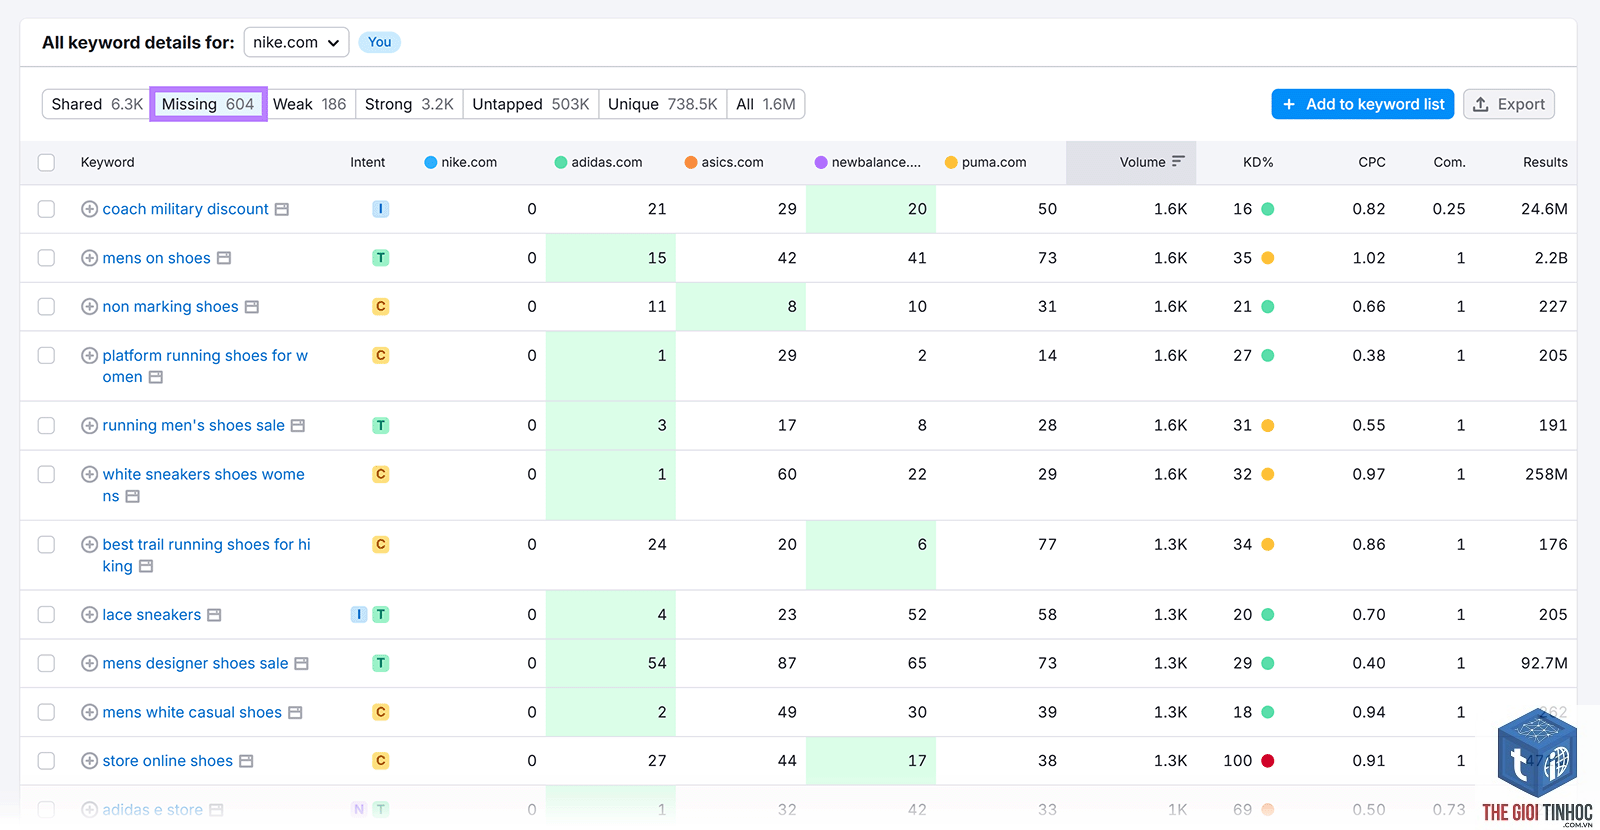Viewport: 1600px width, 830px height.
Task: Check the 'mens on shoes' row checkbox
Action: (46, 258)
